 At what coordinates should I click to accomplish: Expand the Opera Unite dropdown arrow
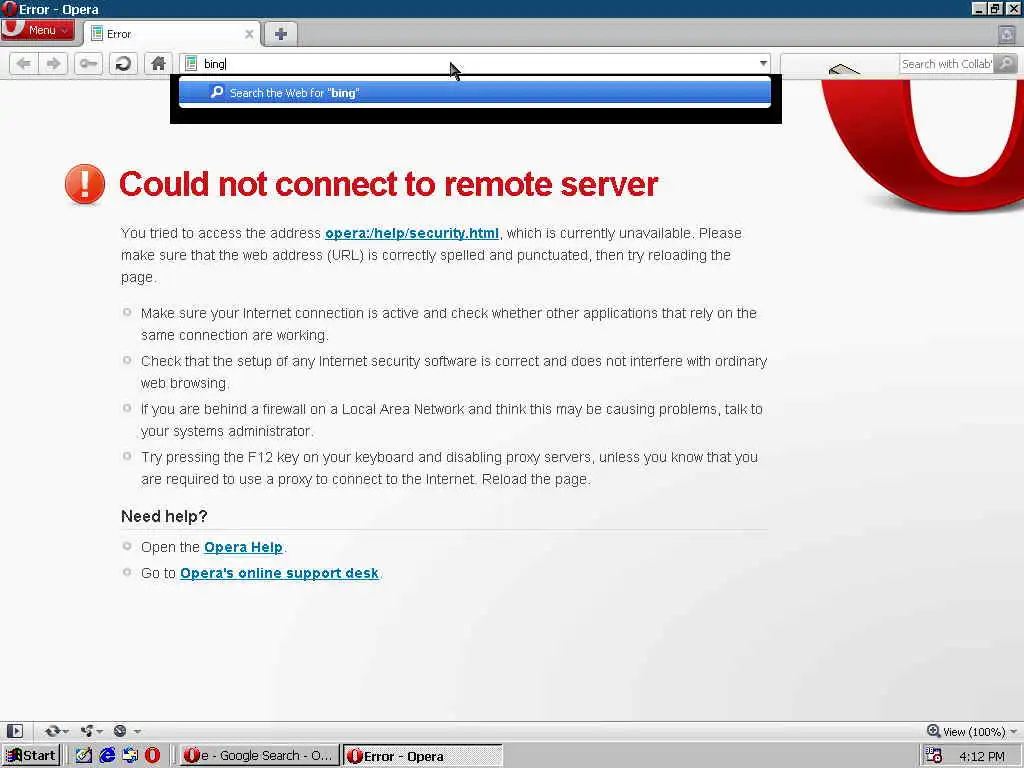(x=100, y=731)
